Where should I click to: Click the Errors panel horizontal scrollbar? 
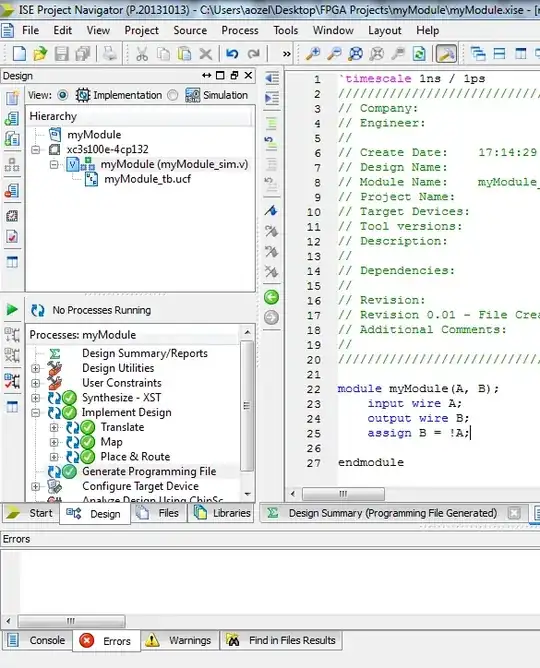[71, 621]
